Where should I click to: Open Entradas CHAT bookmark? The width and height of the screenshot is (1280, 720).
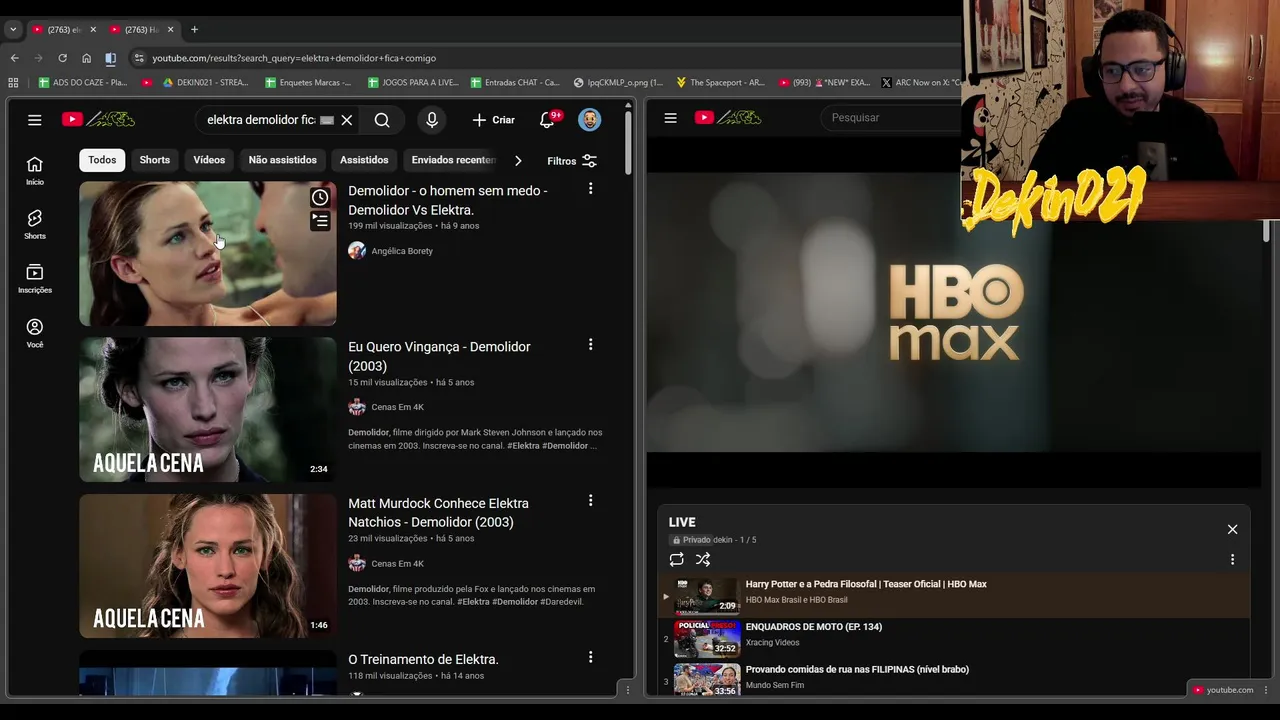pos(515,82)
